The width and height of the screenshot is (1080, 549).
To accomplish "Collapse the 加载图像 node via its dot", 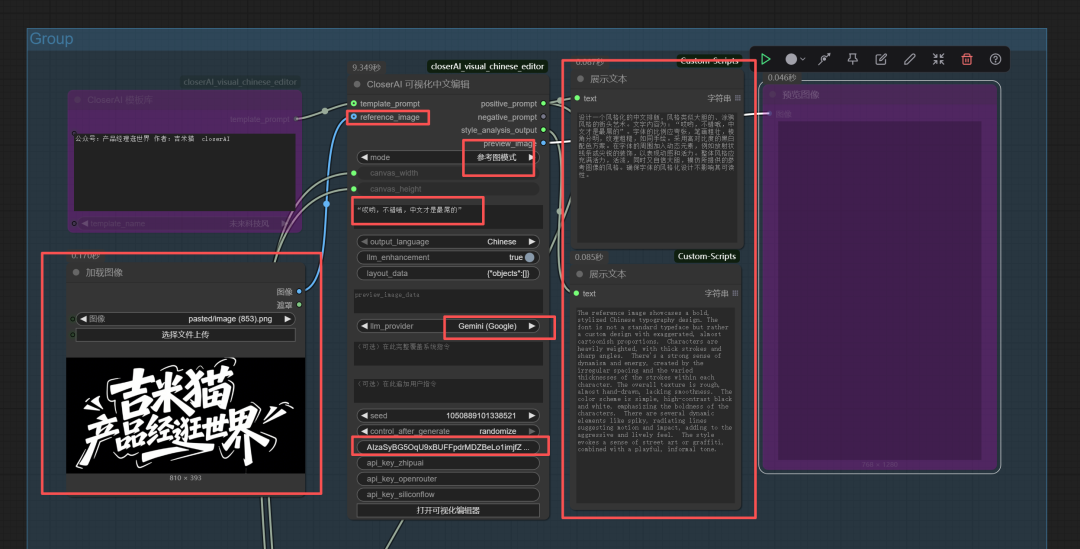I will tap(76, 272).
